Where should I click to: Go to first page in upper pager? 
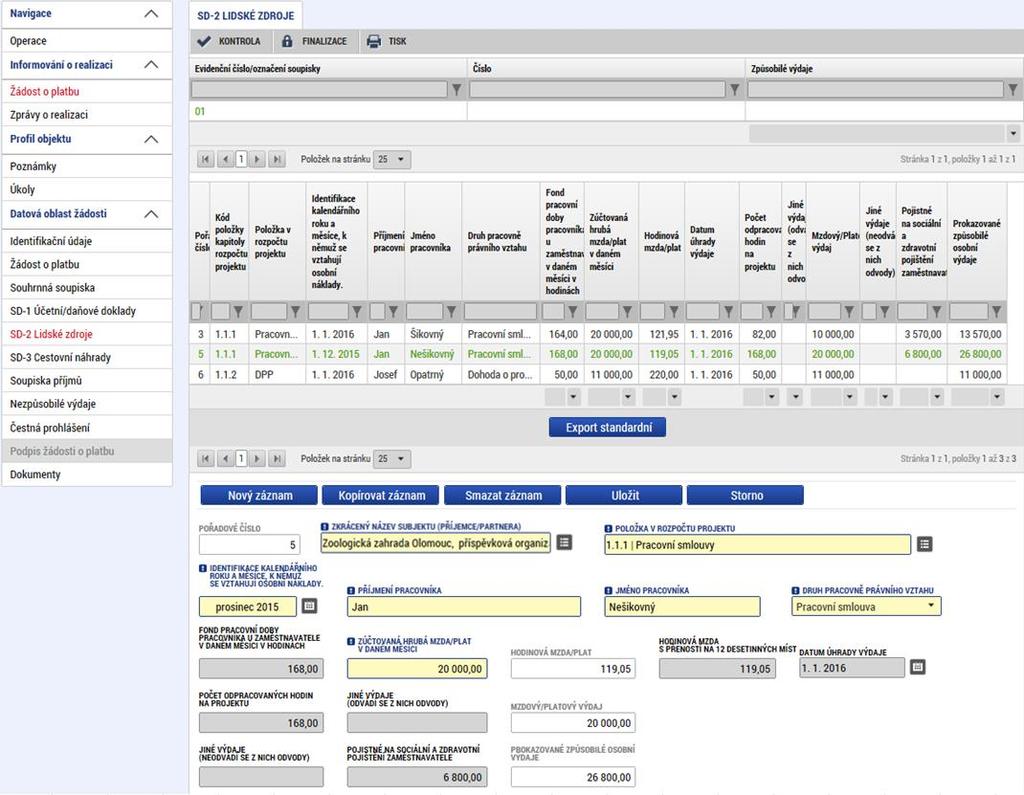pos(206,159)
